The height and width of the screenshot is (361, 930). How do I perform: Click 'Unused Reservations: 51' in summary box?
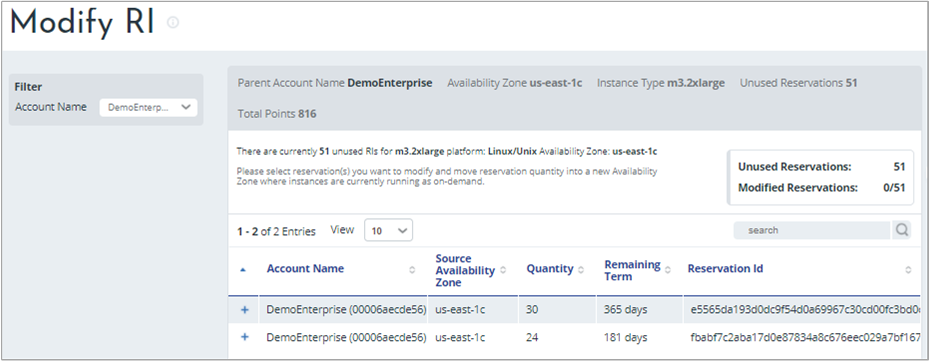[x=821, y=167]
